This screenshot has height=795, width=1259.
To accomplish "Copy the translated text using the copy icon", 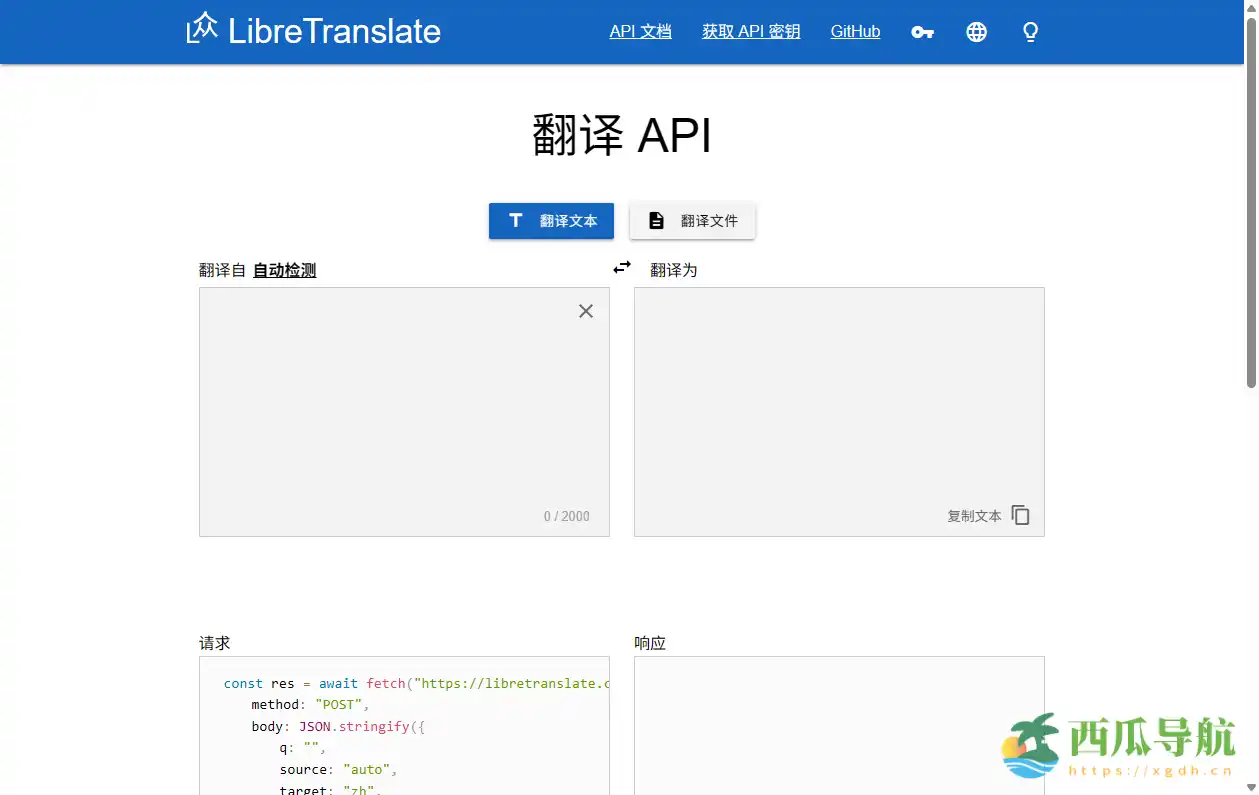I will pos(1020,514).
